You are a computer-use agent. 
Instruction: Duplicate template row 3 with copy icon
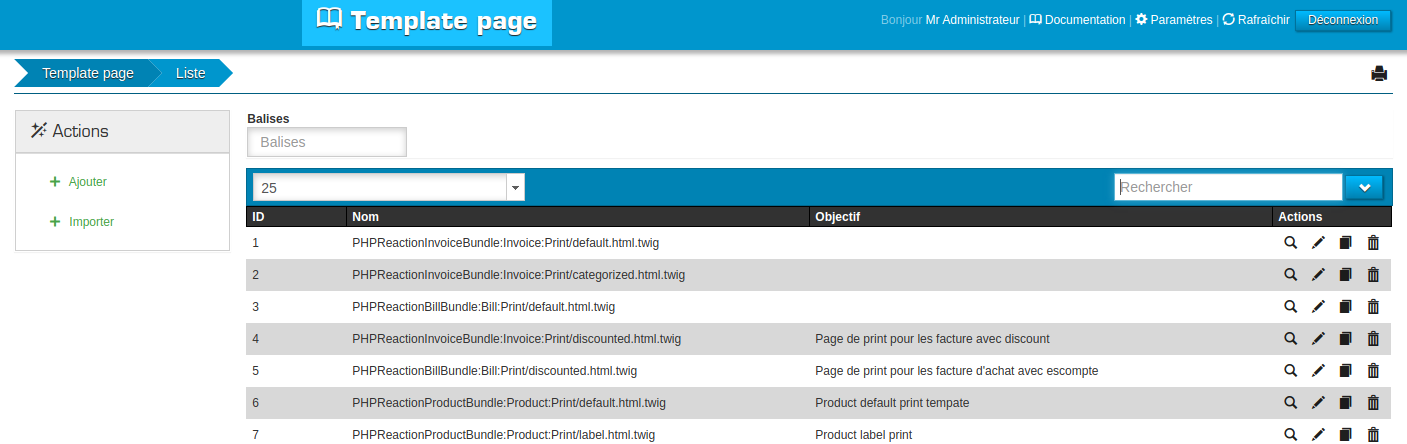1345,307
